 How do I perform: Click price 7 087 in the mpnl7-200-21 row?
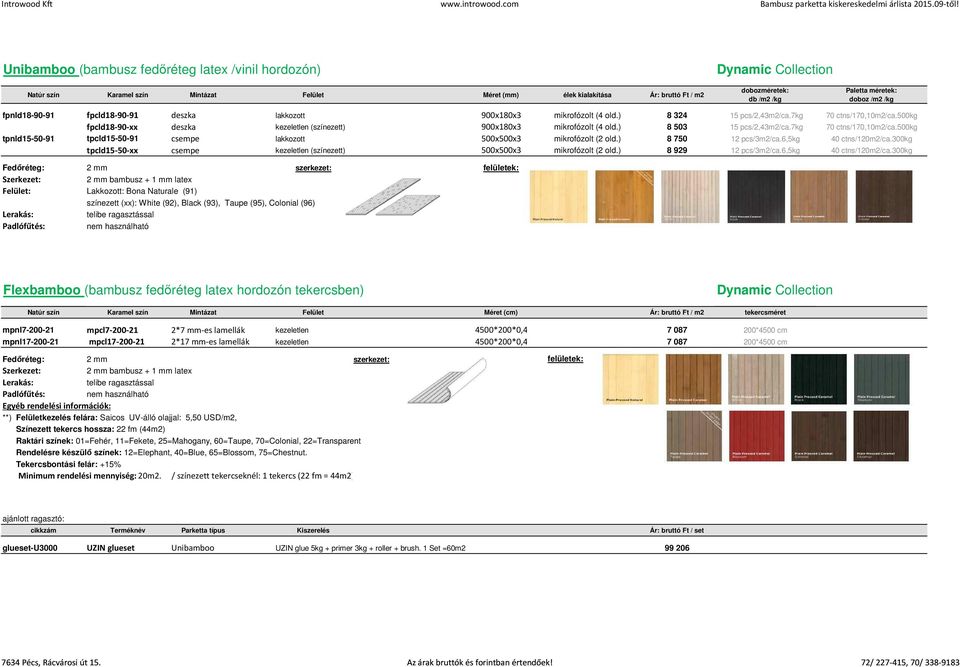677,330
